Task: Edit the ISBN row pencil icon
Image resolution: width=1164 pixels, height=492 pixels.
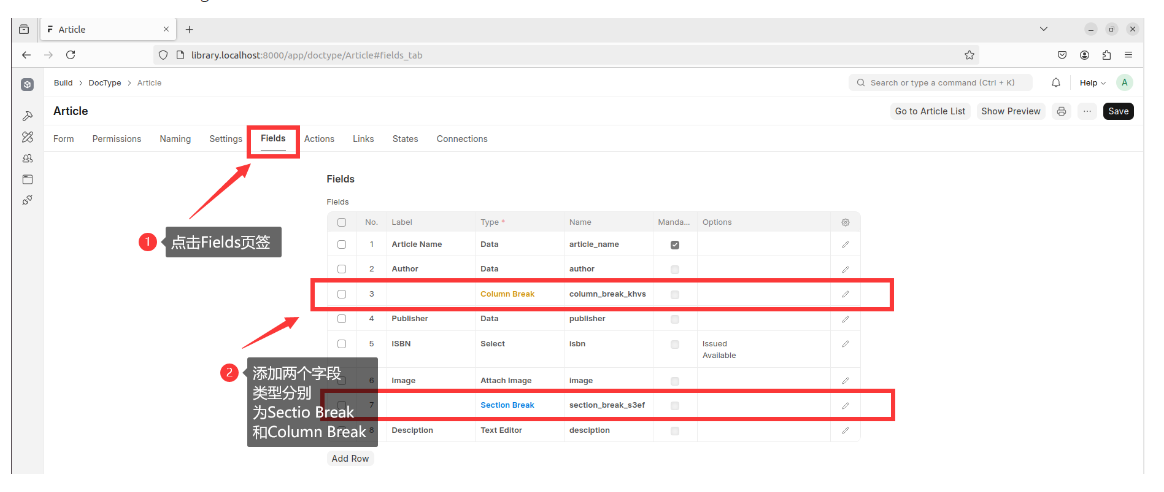Action: point(845,344)
